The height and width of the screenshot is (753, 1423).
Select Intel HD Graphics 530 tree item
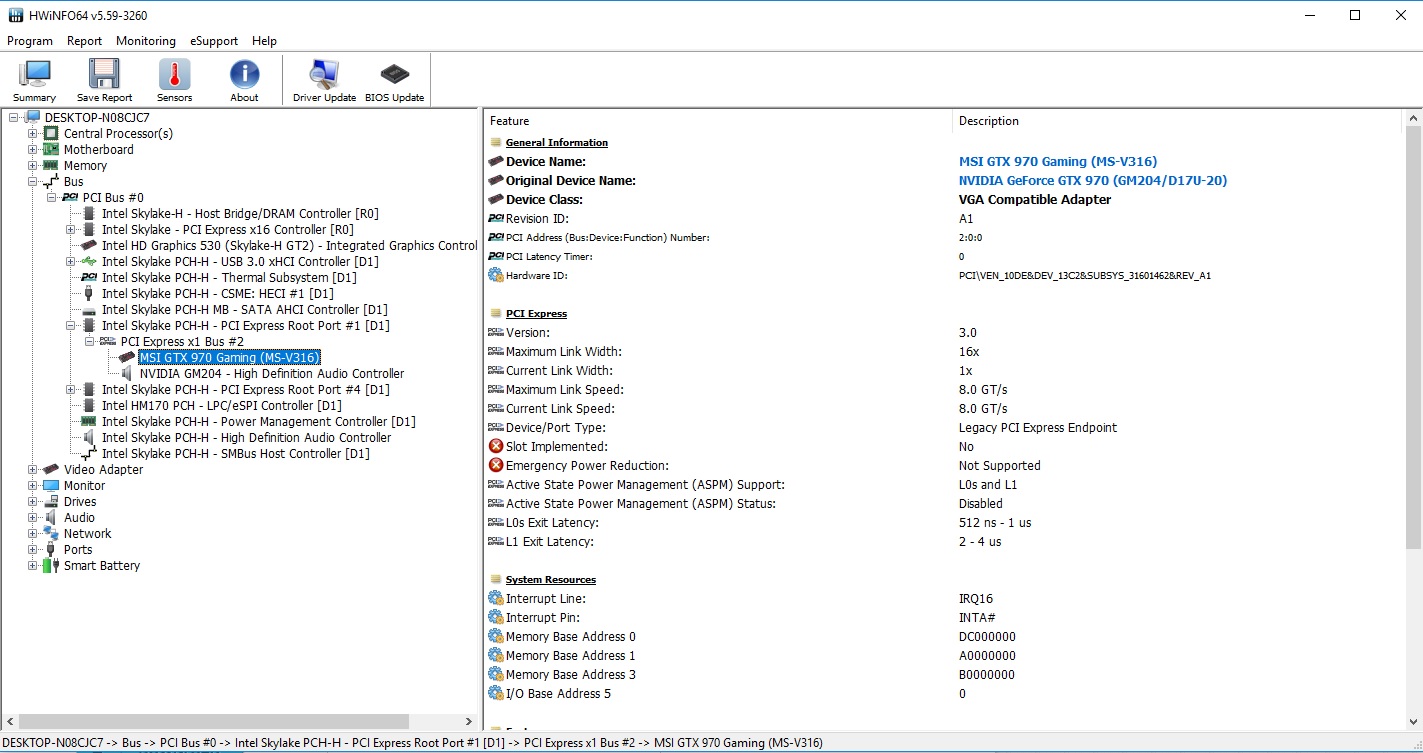coord(290,246)
